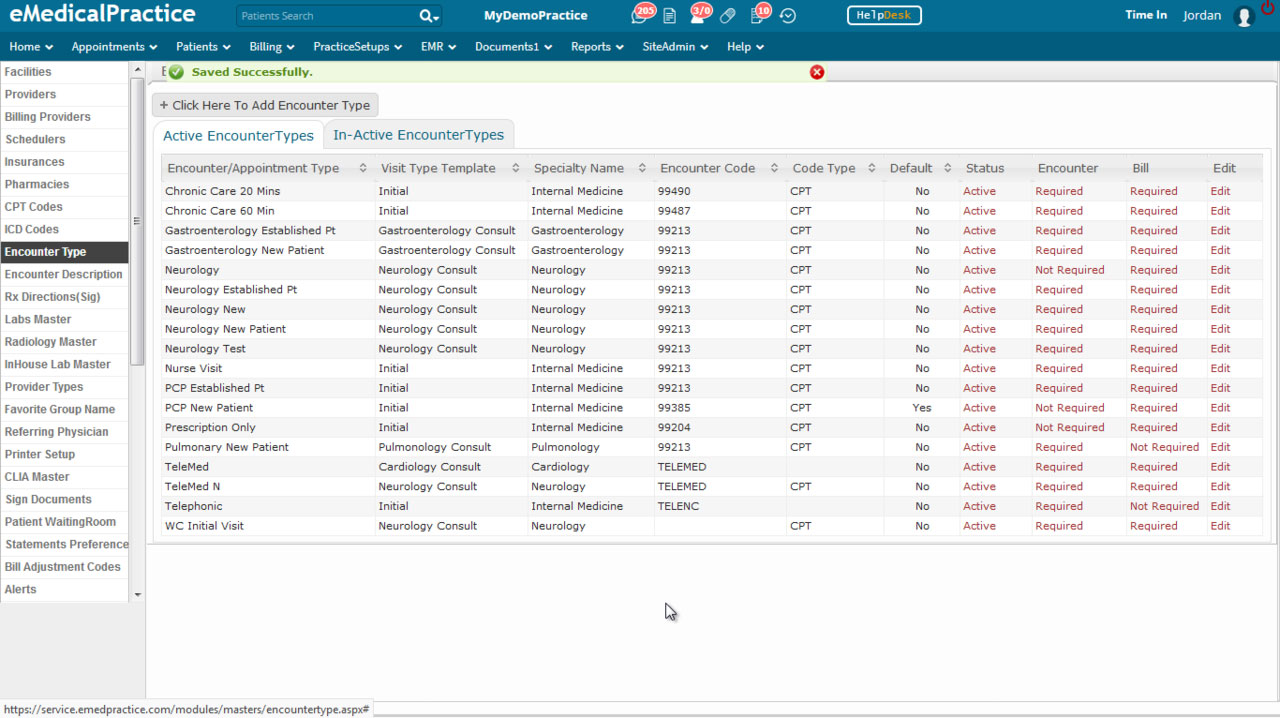Edit the Chronic Care 20 Mins row
The height and width of the screenshot is (718, 1280).
[1220, 191]
